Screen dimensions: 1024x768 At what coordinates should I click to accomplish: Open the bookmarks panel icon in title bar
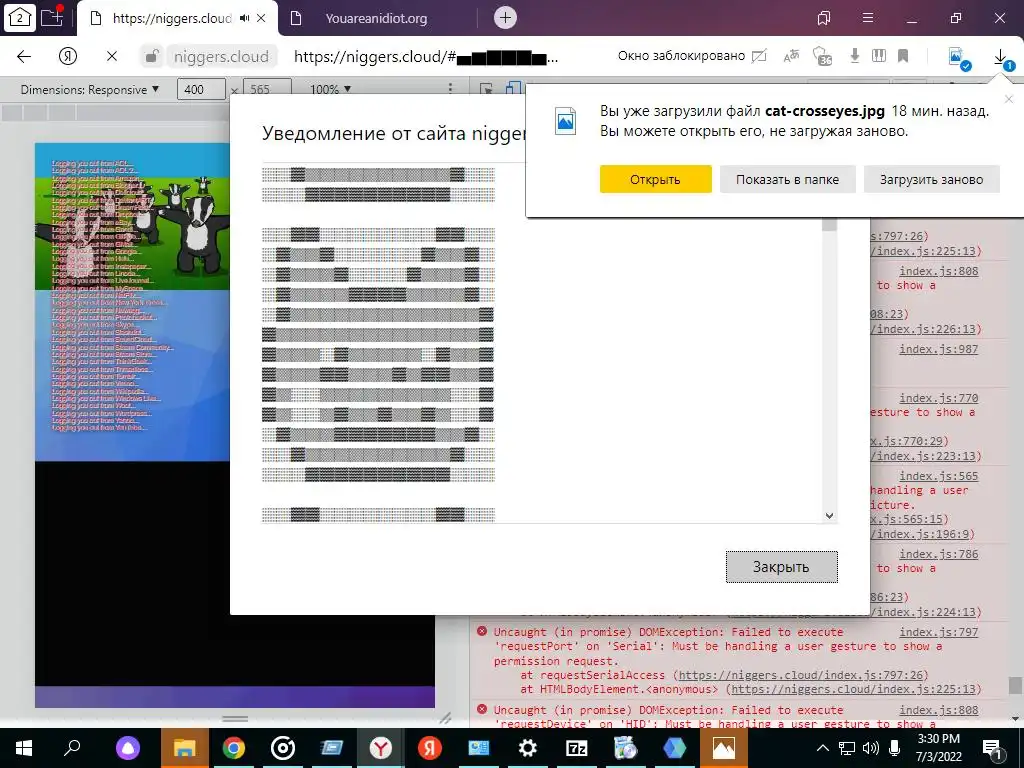click(824, 18)
